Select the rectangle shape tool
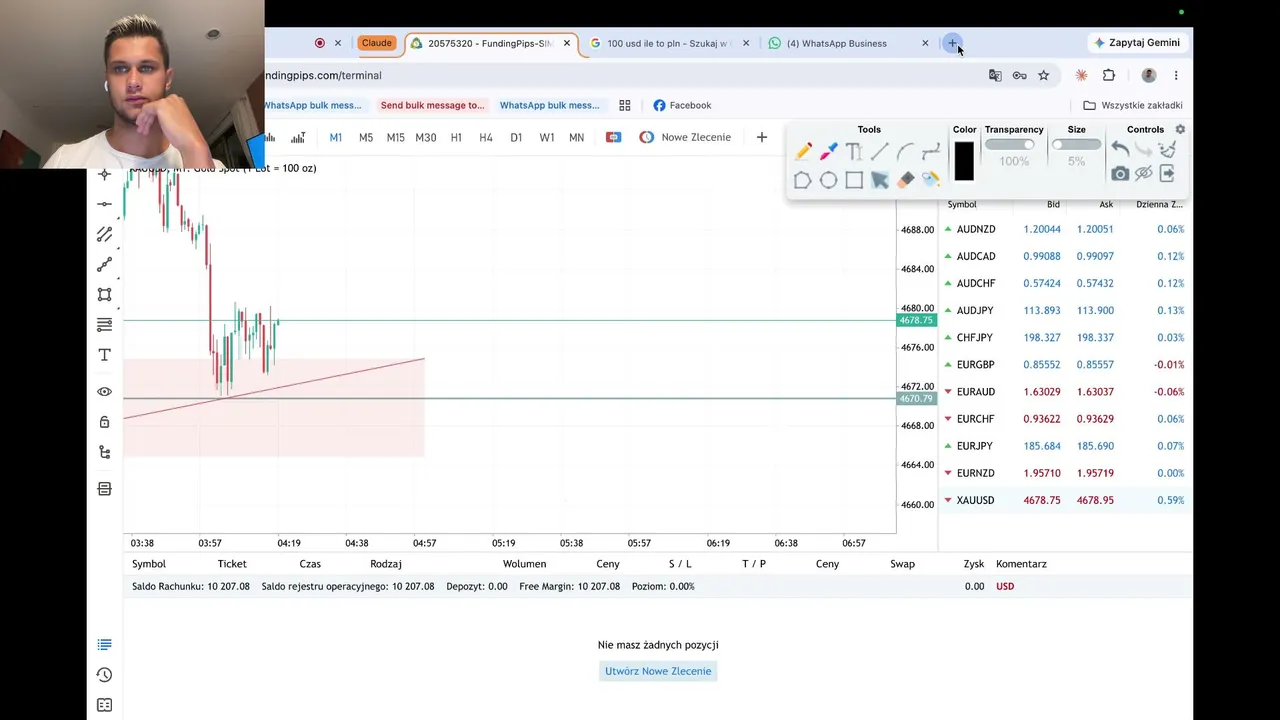 coord(854,180)
